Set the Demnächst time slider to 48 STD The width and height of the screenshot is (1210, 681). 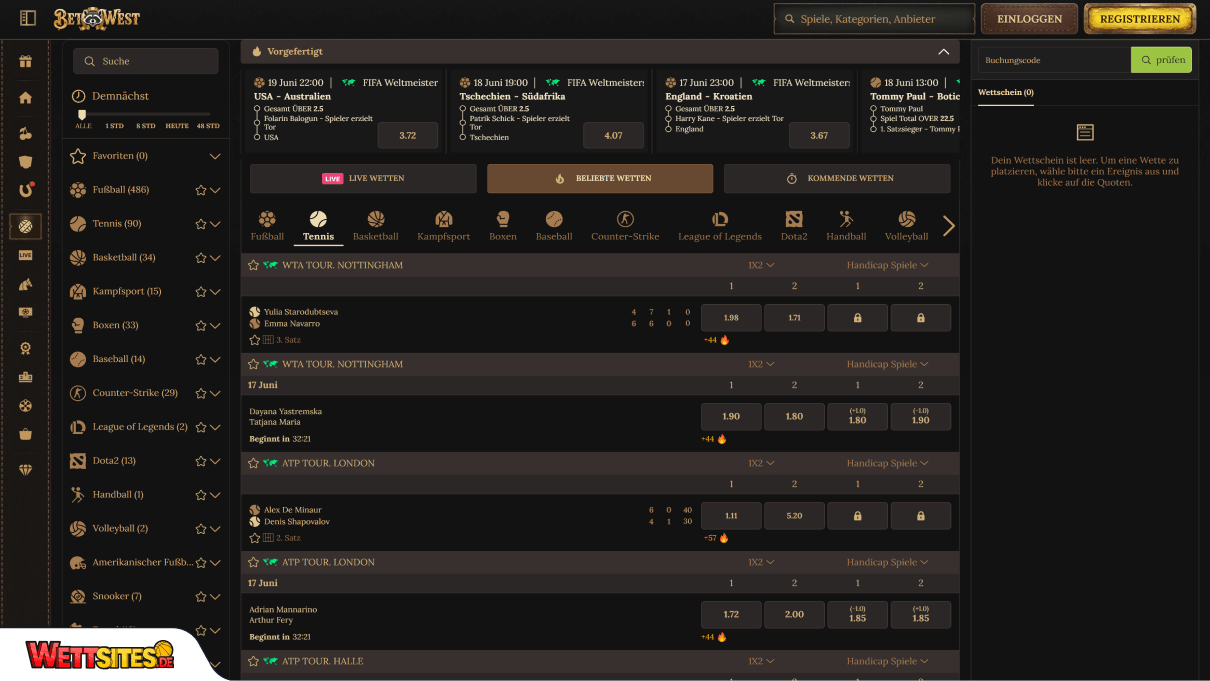pyautogui.click(x=208, y=126)
